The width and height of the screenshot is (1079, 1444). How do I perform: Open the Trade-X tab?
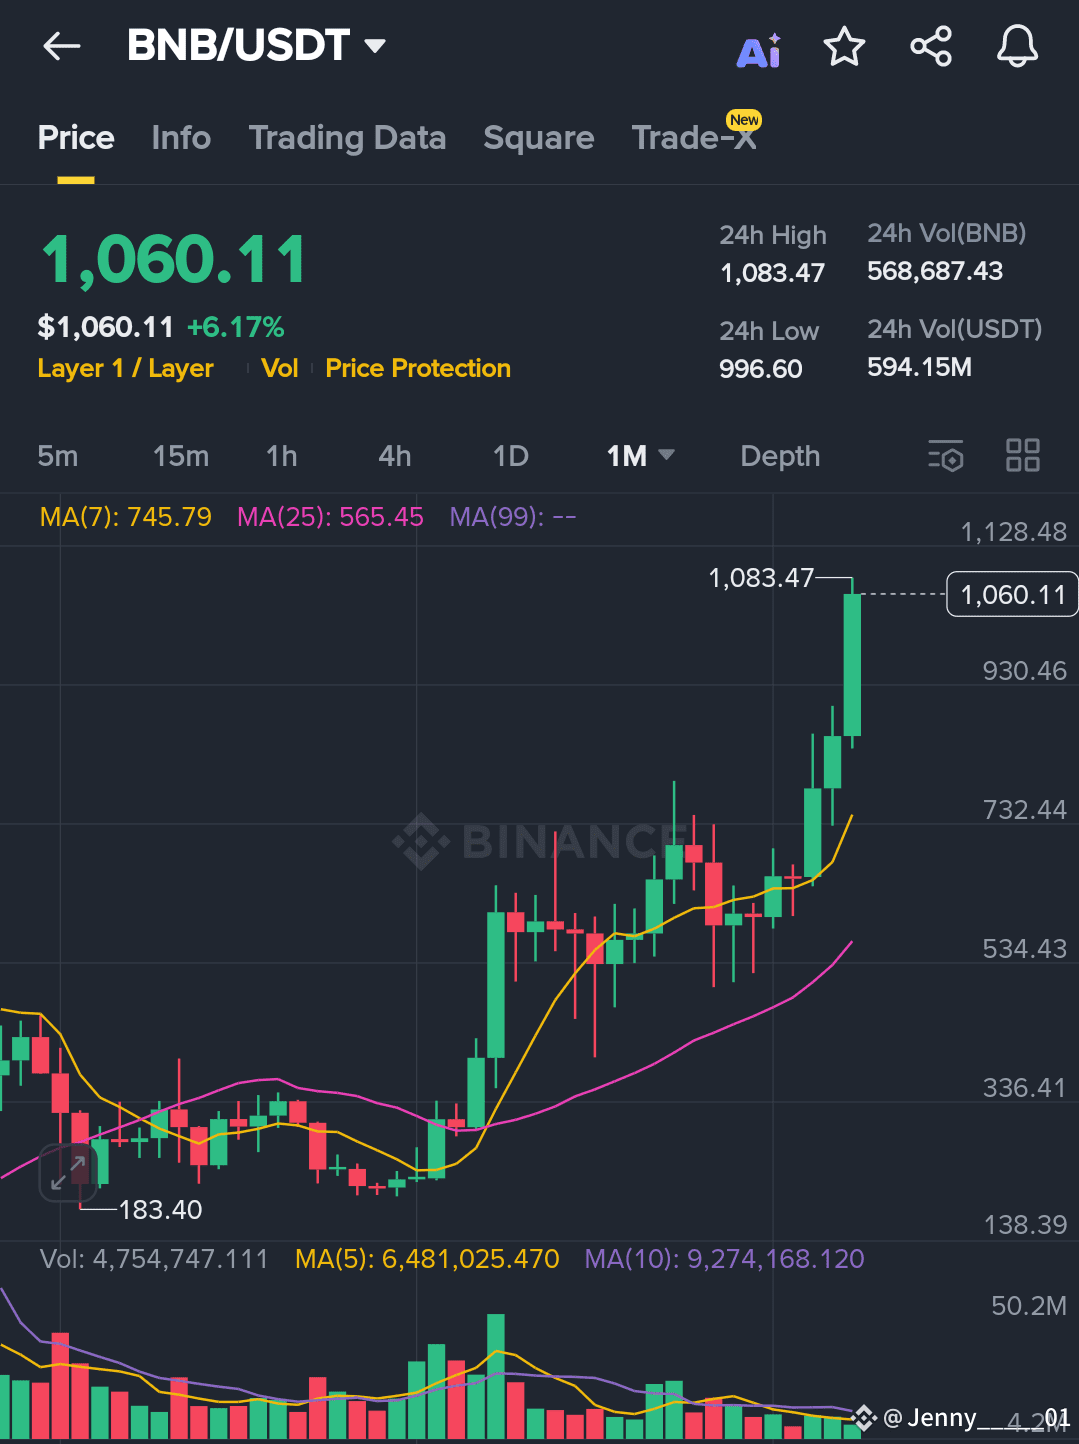(x=694, y=138)
